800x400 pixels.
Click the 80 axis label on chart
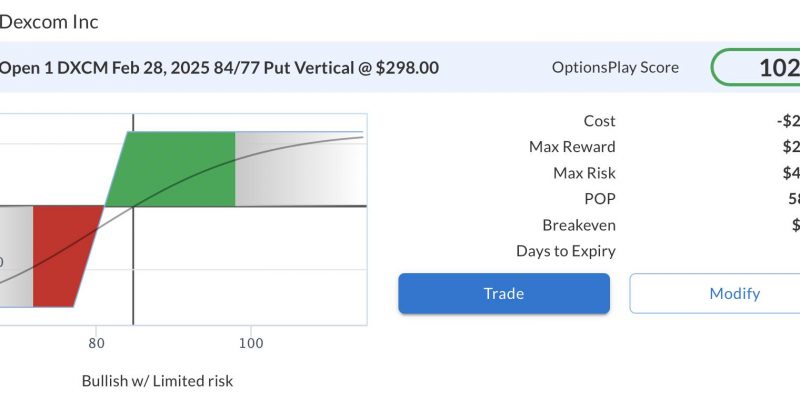[x=96, y=343]
